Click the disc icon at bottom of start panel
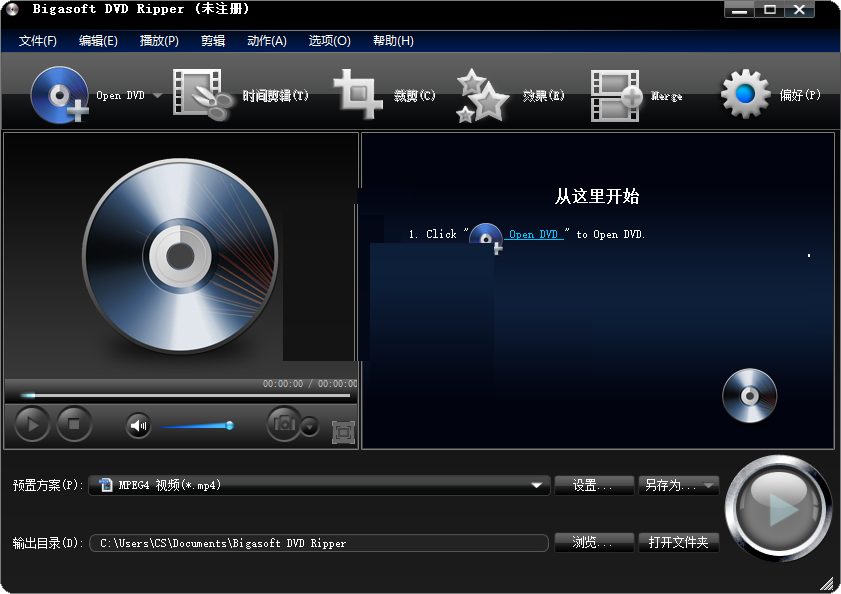Screen dimensions: 841x594 coord(749,396)
